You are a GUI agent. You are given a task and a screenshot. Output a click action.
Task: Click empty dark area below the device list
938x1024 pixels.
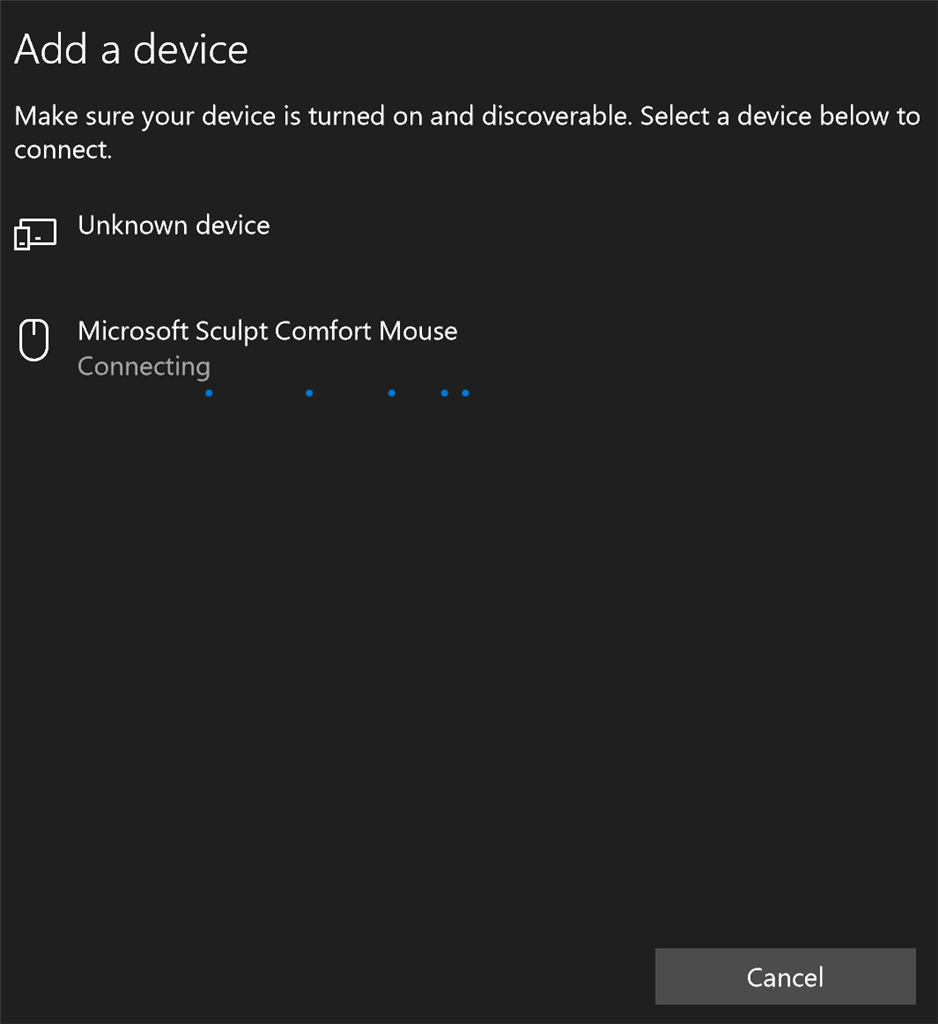coord(469,653)
